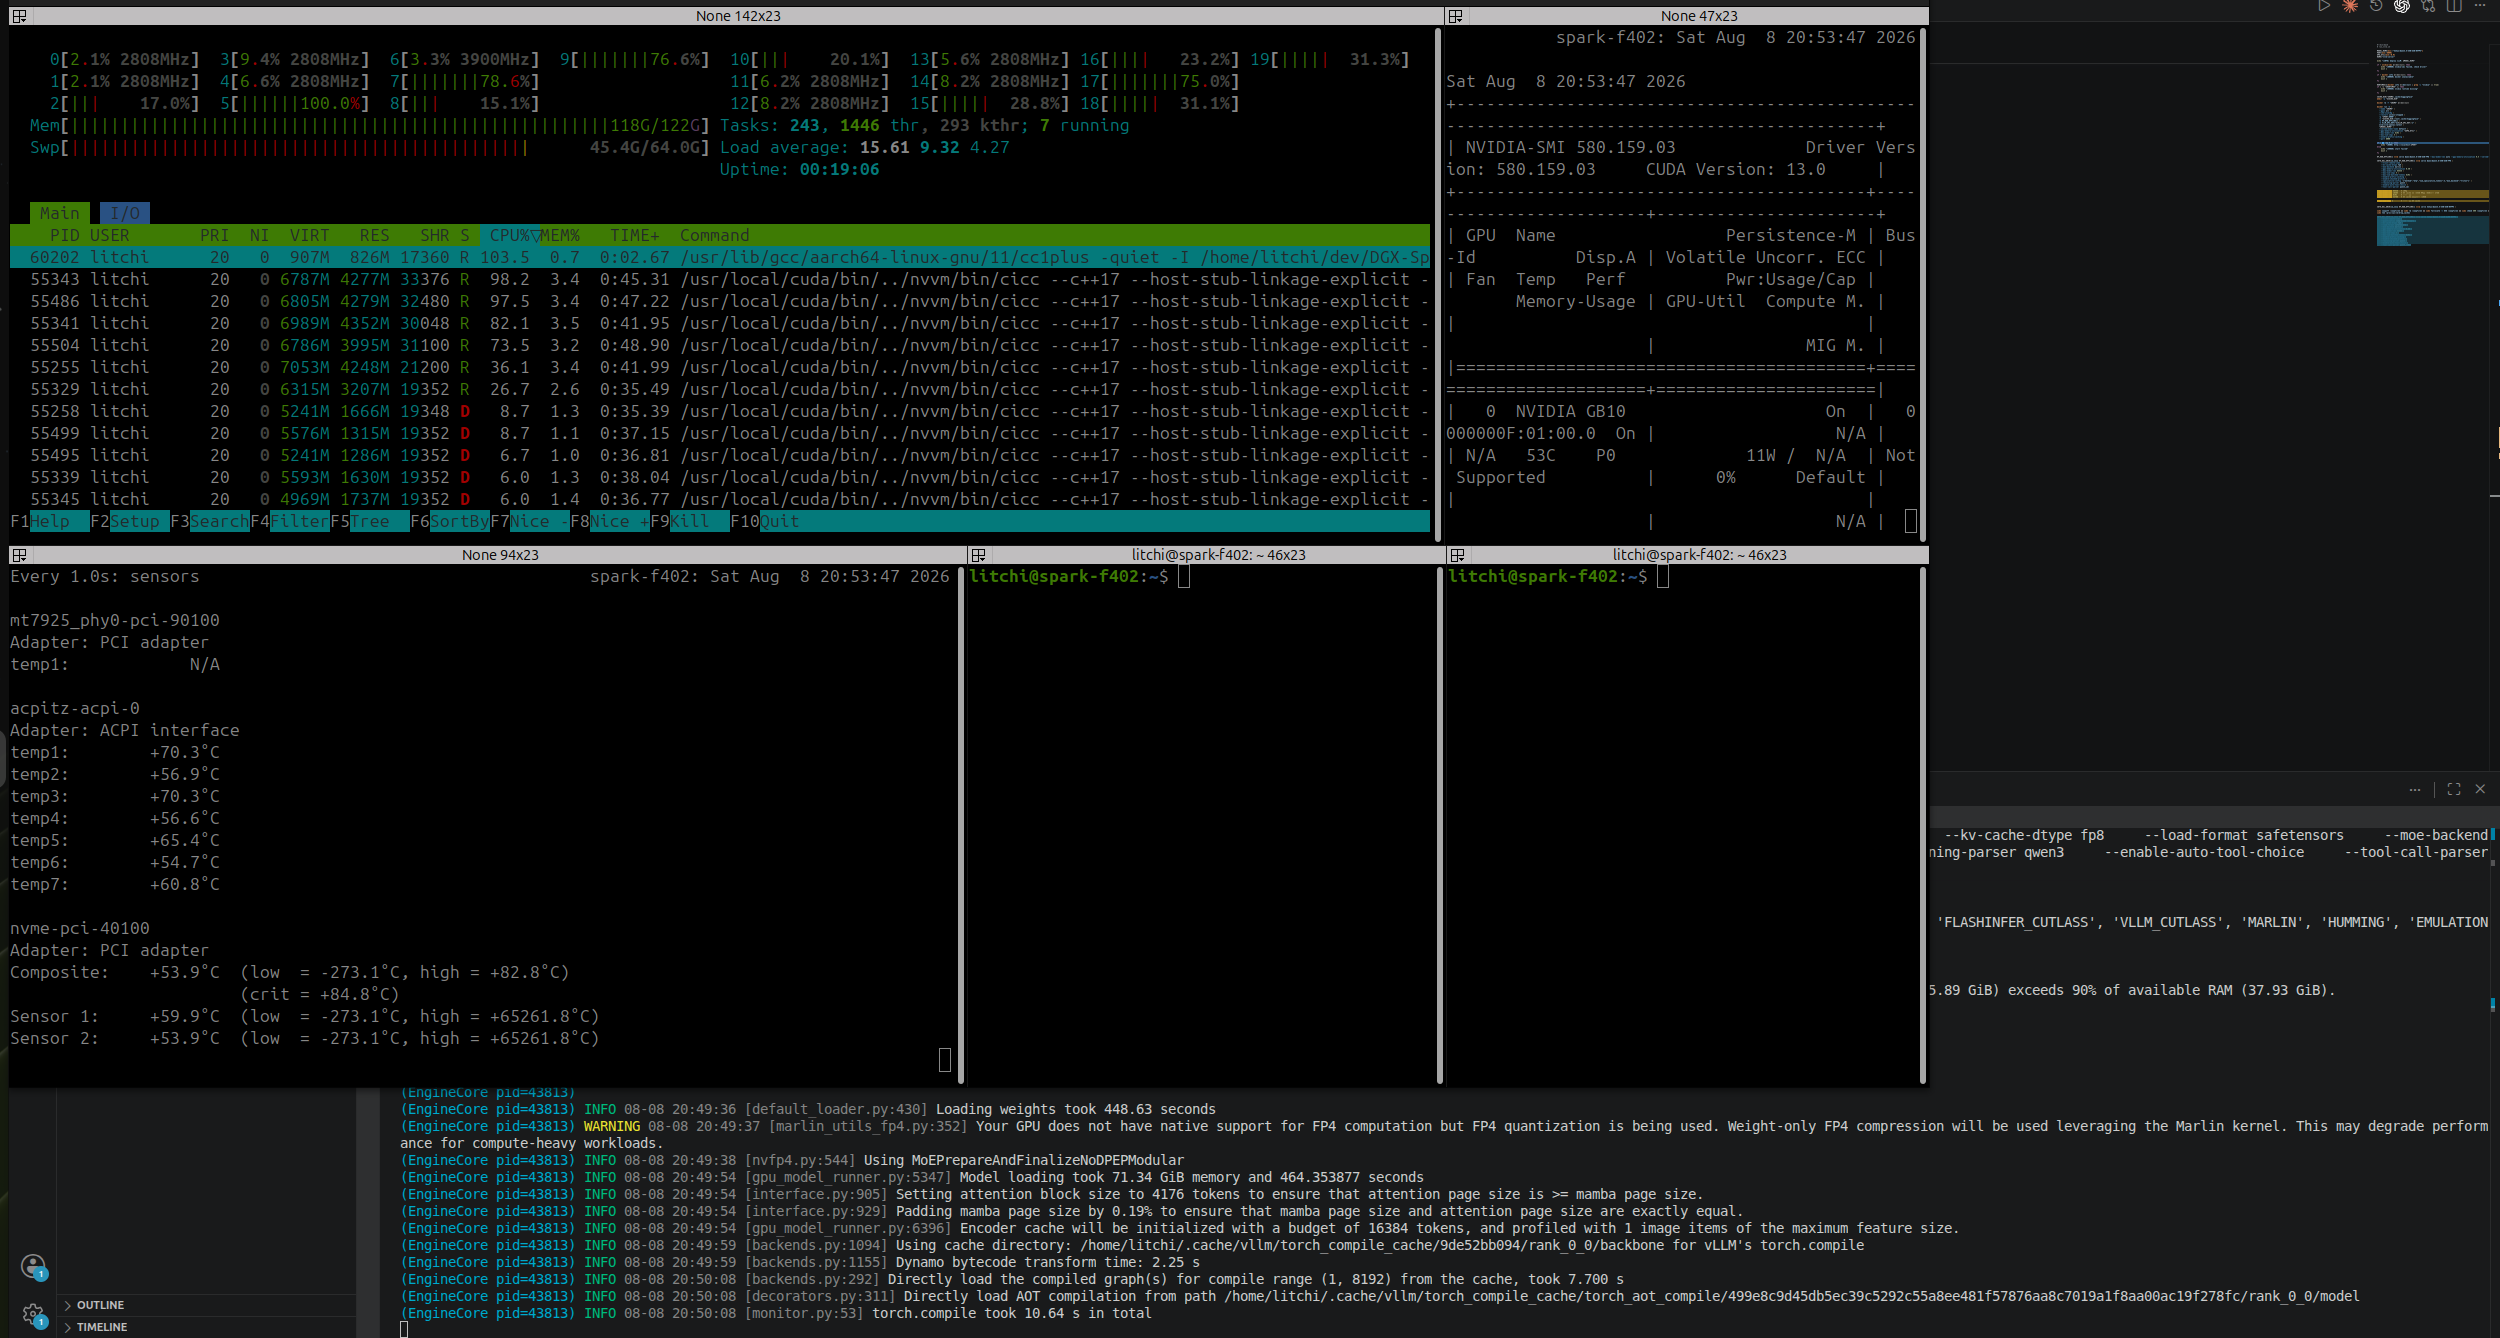Sort by the Command column header

pos(715,235)
